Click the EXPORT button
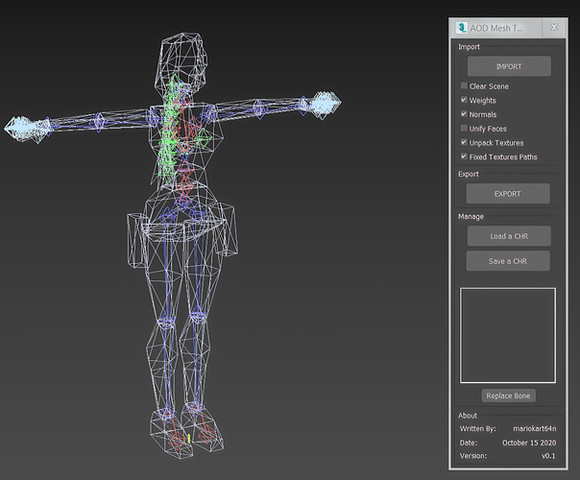 (508, 194)
